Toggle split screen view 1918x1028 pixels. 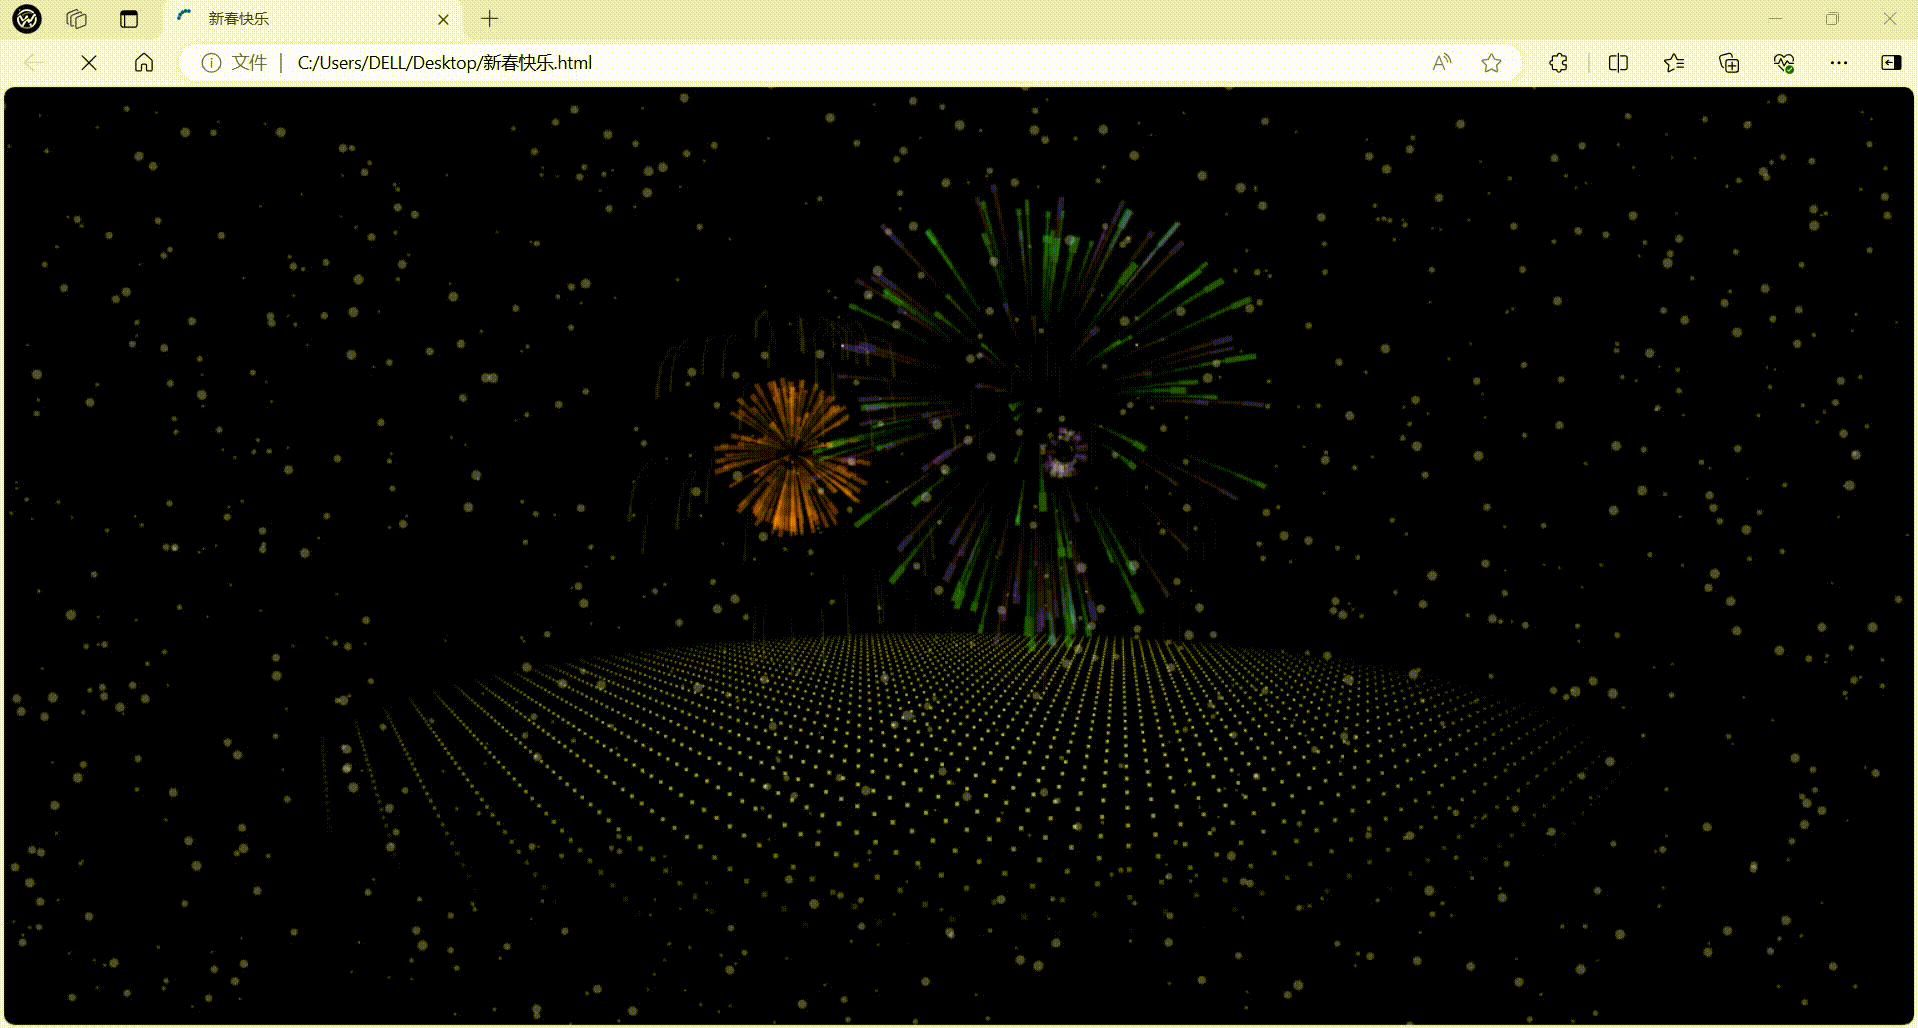1618,63
